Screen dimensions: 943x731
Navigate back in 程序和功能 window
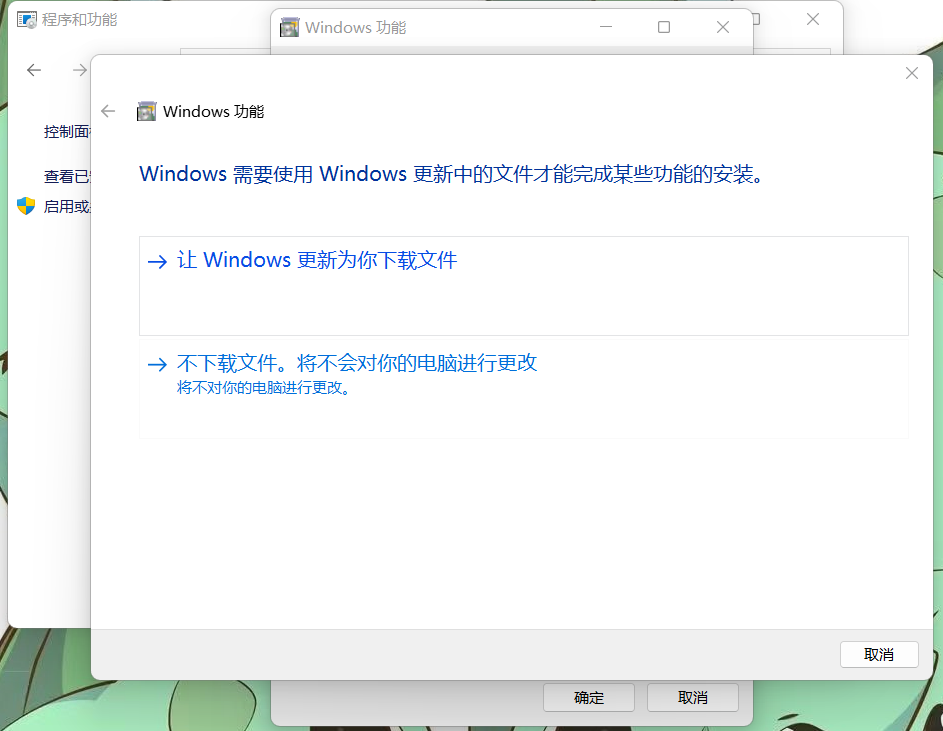(34, 70)
